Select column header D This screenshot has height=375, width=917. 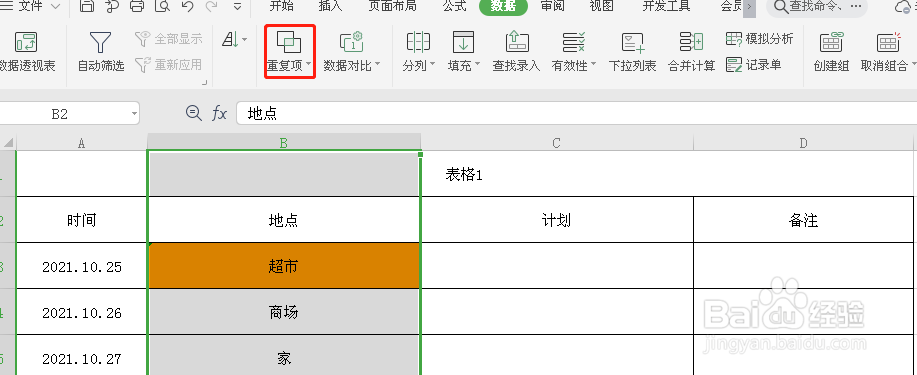tap(804, 142)
